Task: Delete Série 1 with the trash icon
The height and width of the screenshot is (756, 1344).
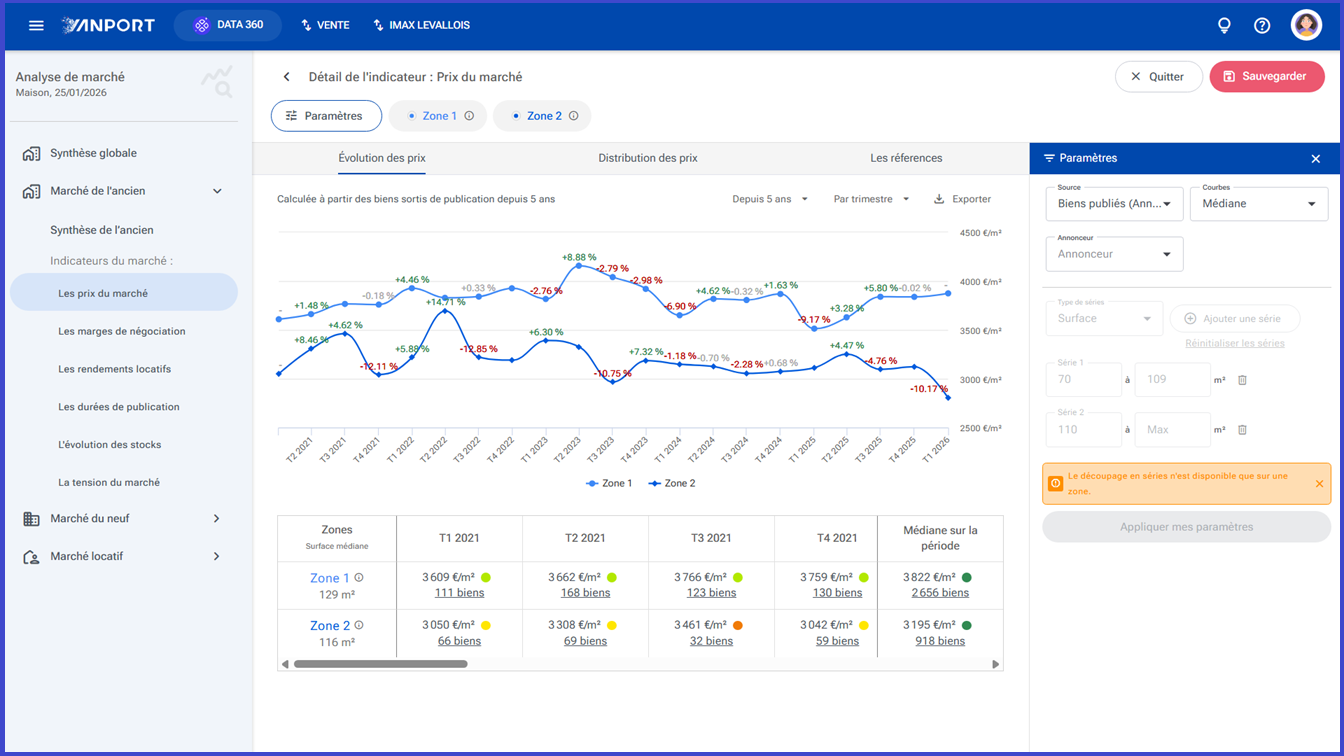Action: 1243,380
